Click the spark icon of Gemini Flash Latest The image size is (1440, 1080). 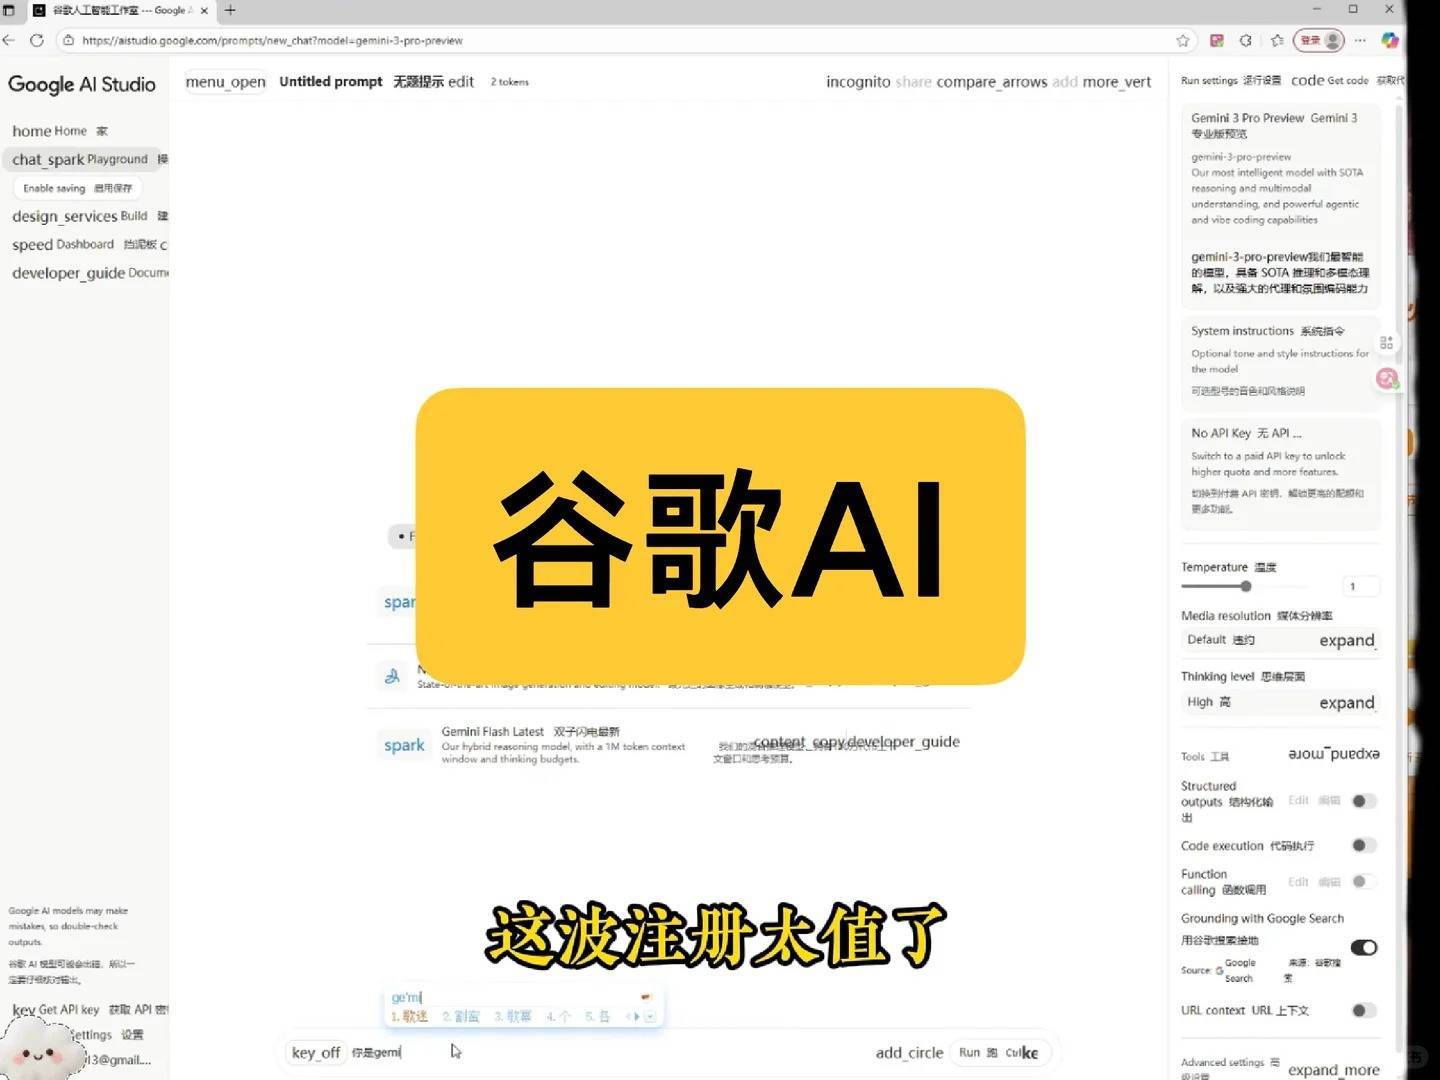(x=404, y=745)
